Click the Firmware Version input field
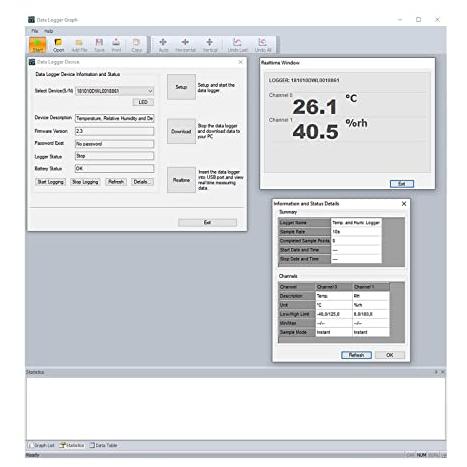This screenshot has height=467, width=467. (x=114, y=131)
